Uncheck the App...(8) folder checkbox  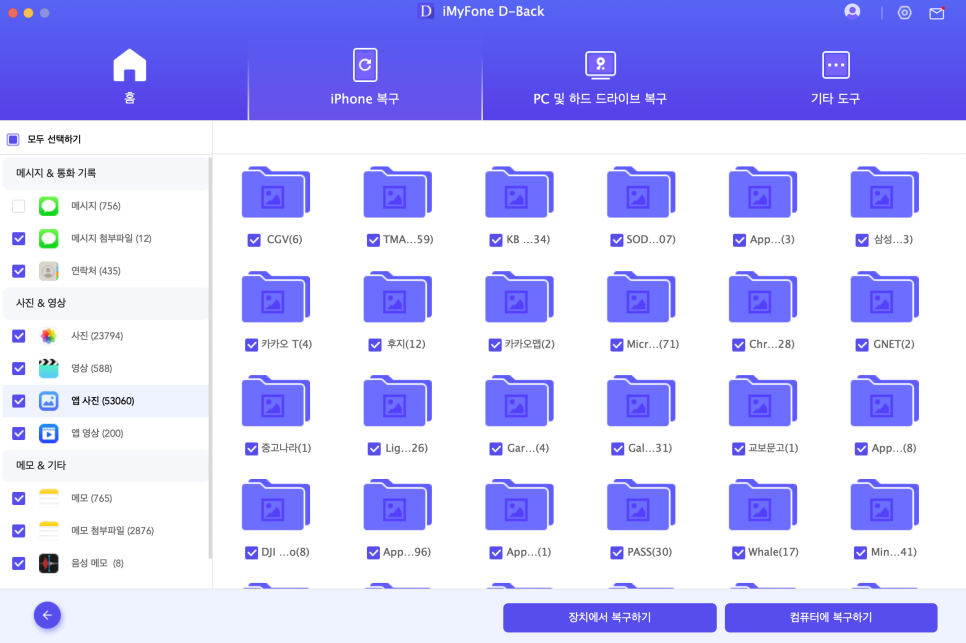coord(861,449)
